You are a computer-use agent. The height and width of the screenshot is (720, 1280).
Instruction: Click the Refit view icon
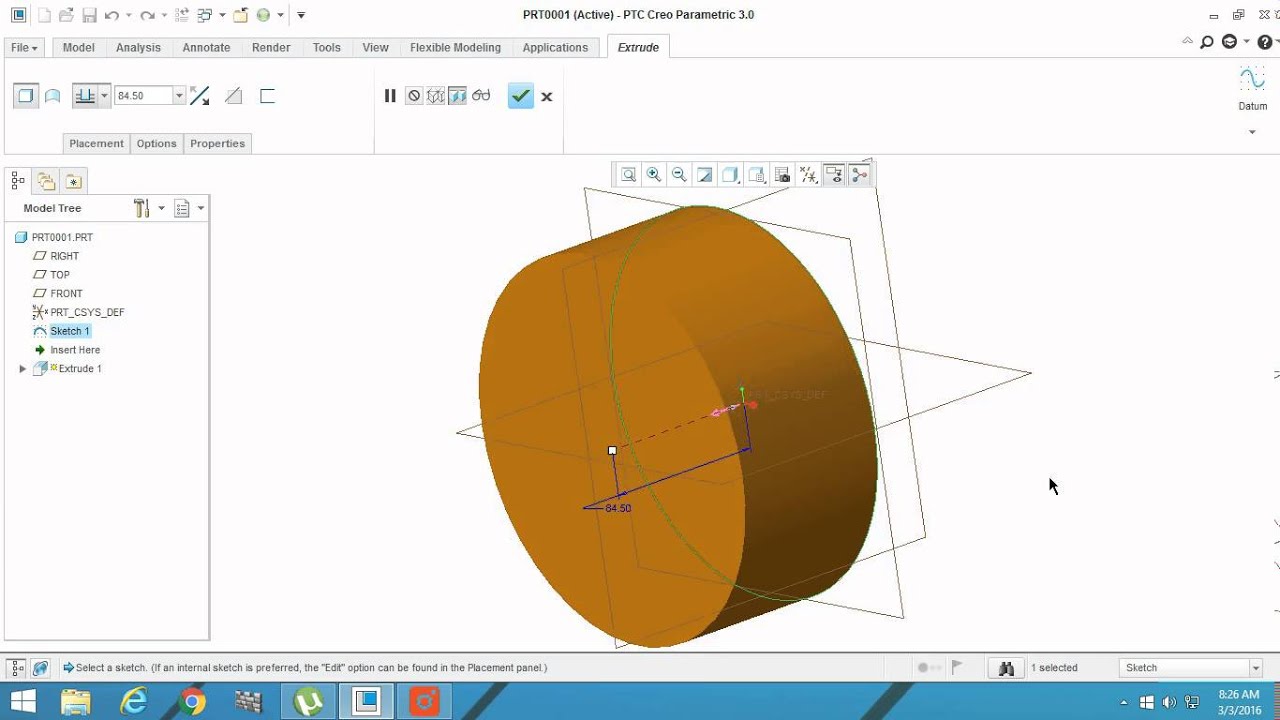click(x=628, y=175)
